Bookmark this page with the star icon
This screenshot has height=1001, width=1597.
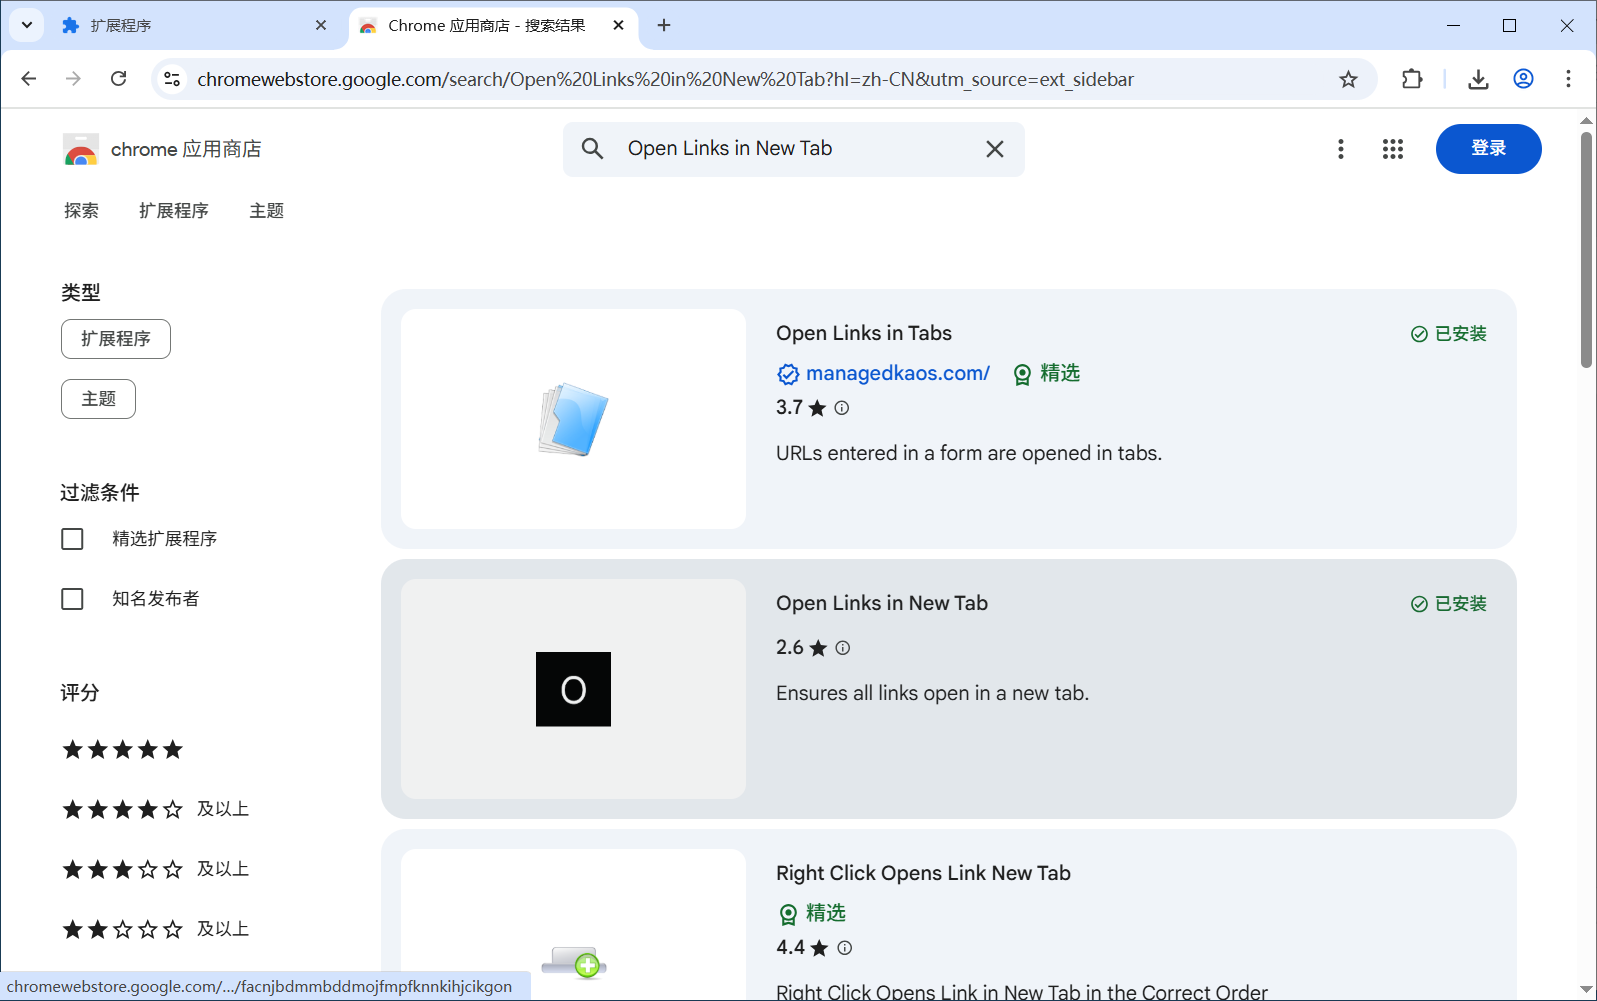point(1348,79)
